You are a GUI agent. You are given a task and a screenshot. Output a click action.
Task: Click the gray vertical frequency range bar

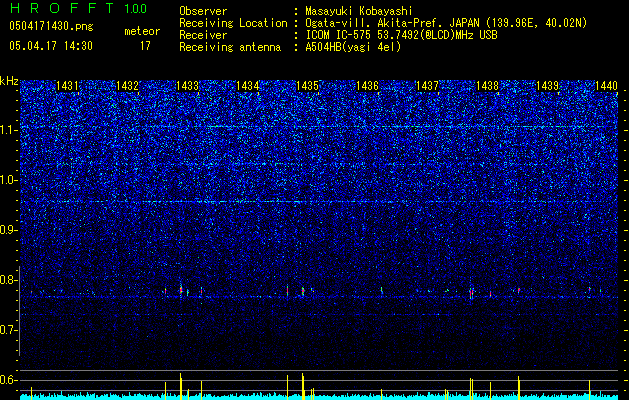20,311
